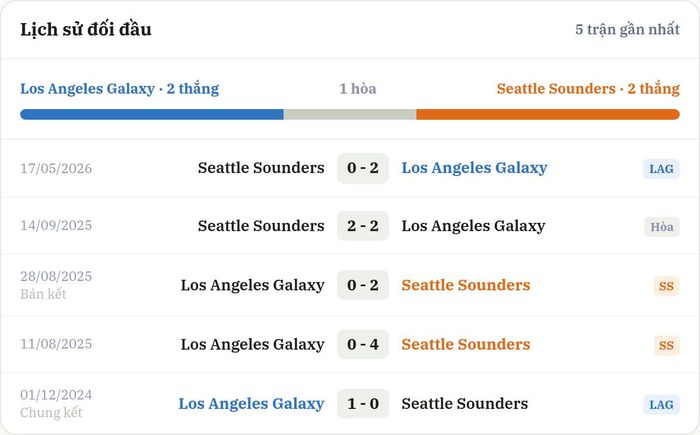This screenshot has width=700, height=435.
Task: Click orange Seattle Sounders wins bar segment
Action: [548, 114]
